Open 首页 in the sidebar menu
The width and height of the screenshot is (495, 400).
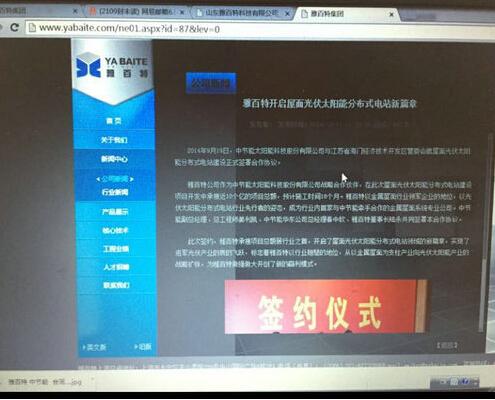[114, 121]
